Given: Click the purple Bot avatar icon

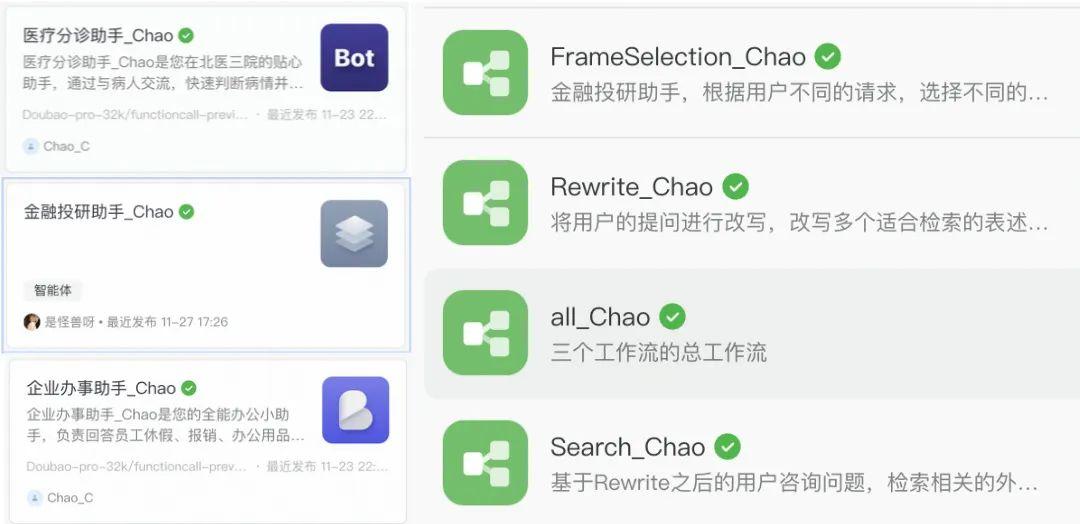Looking at the screenshot, I should tap(354, 58).
